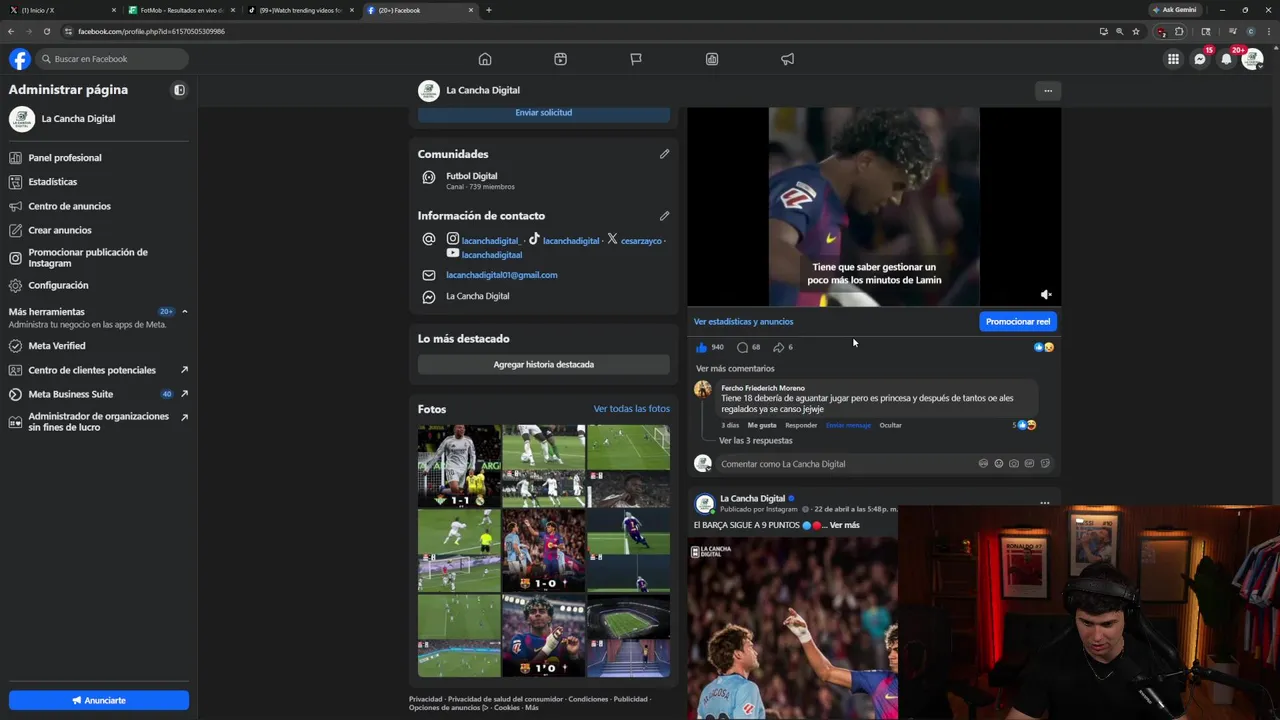
Task: Open the Pages flag icon
Action: tap(636, 59)
